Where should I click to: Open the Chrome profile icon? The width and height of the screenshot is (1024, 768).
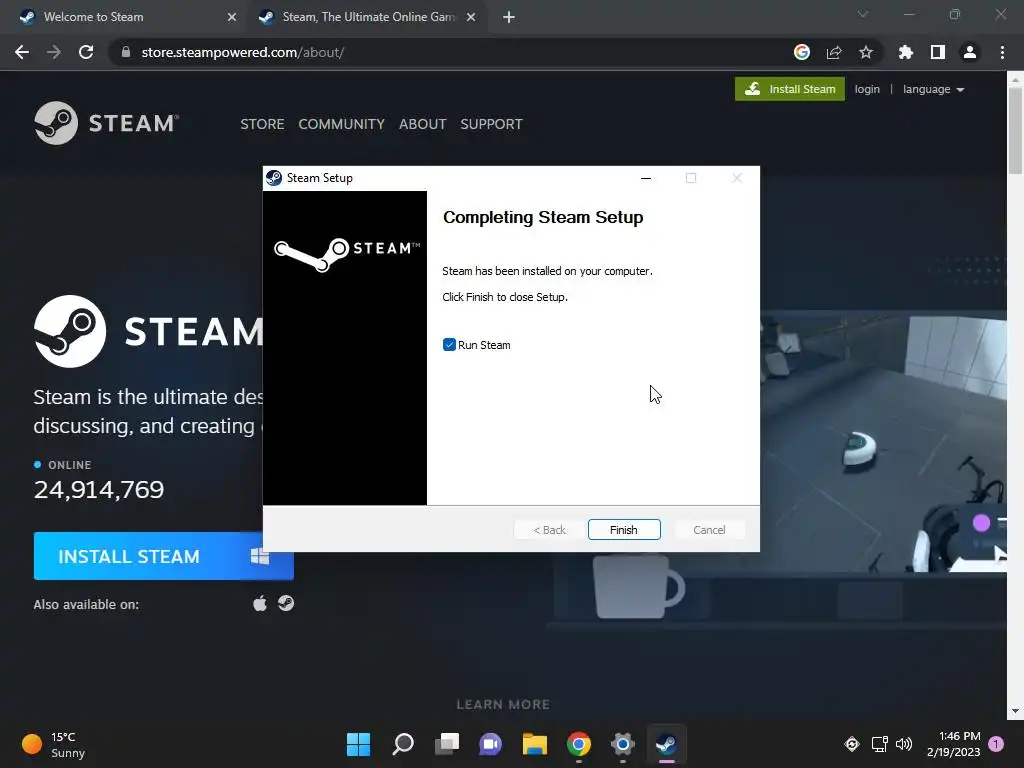tap(970, 52)
